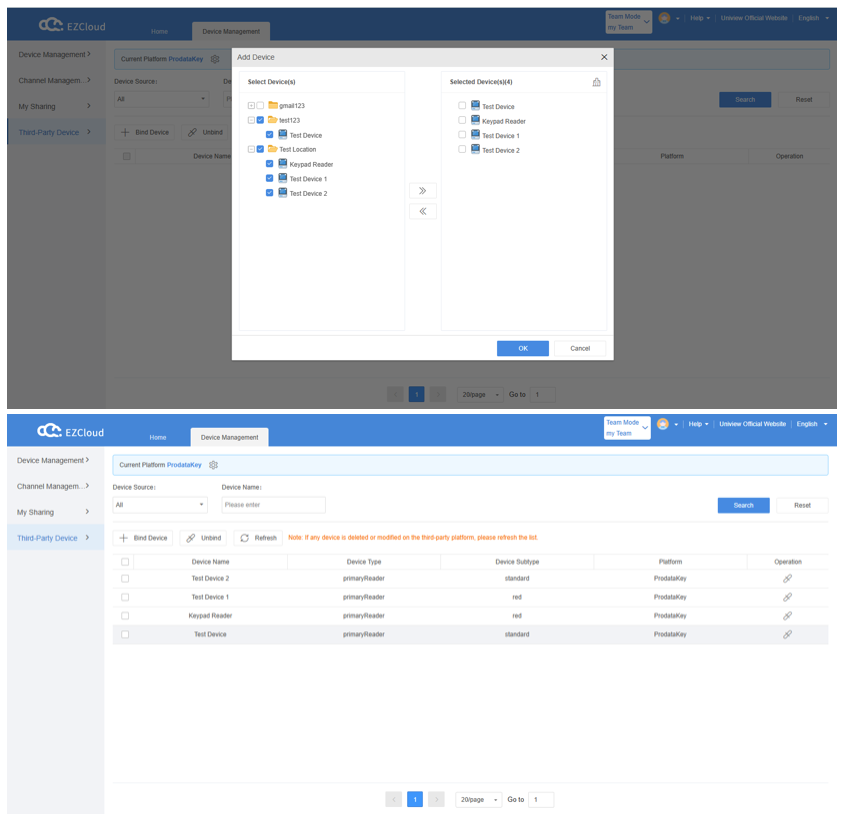Tick the checkbox for Test Device 1 table row
This screenshot has height=816, width=848.
click(125, 597)
